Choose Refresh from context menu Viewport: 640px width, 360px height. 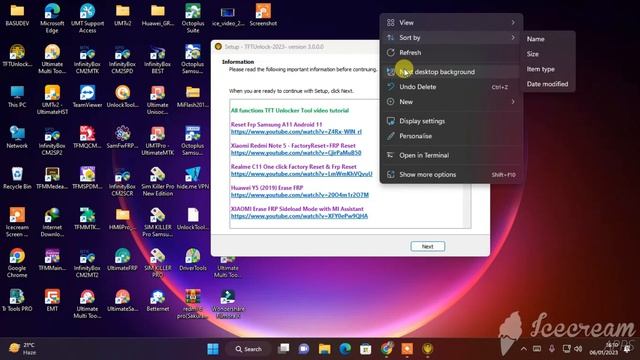tap(451, 53)
